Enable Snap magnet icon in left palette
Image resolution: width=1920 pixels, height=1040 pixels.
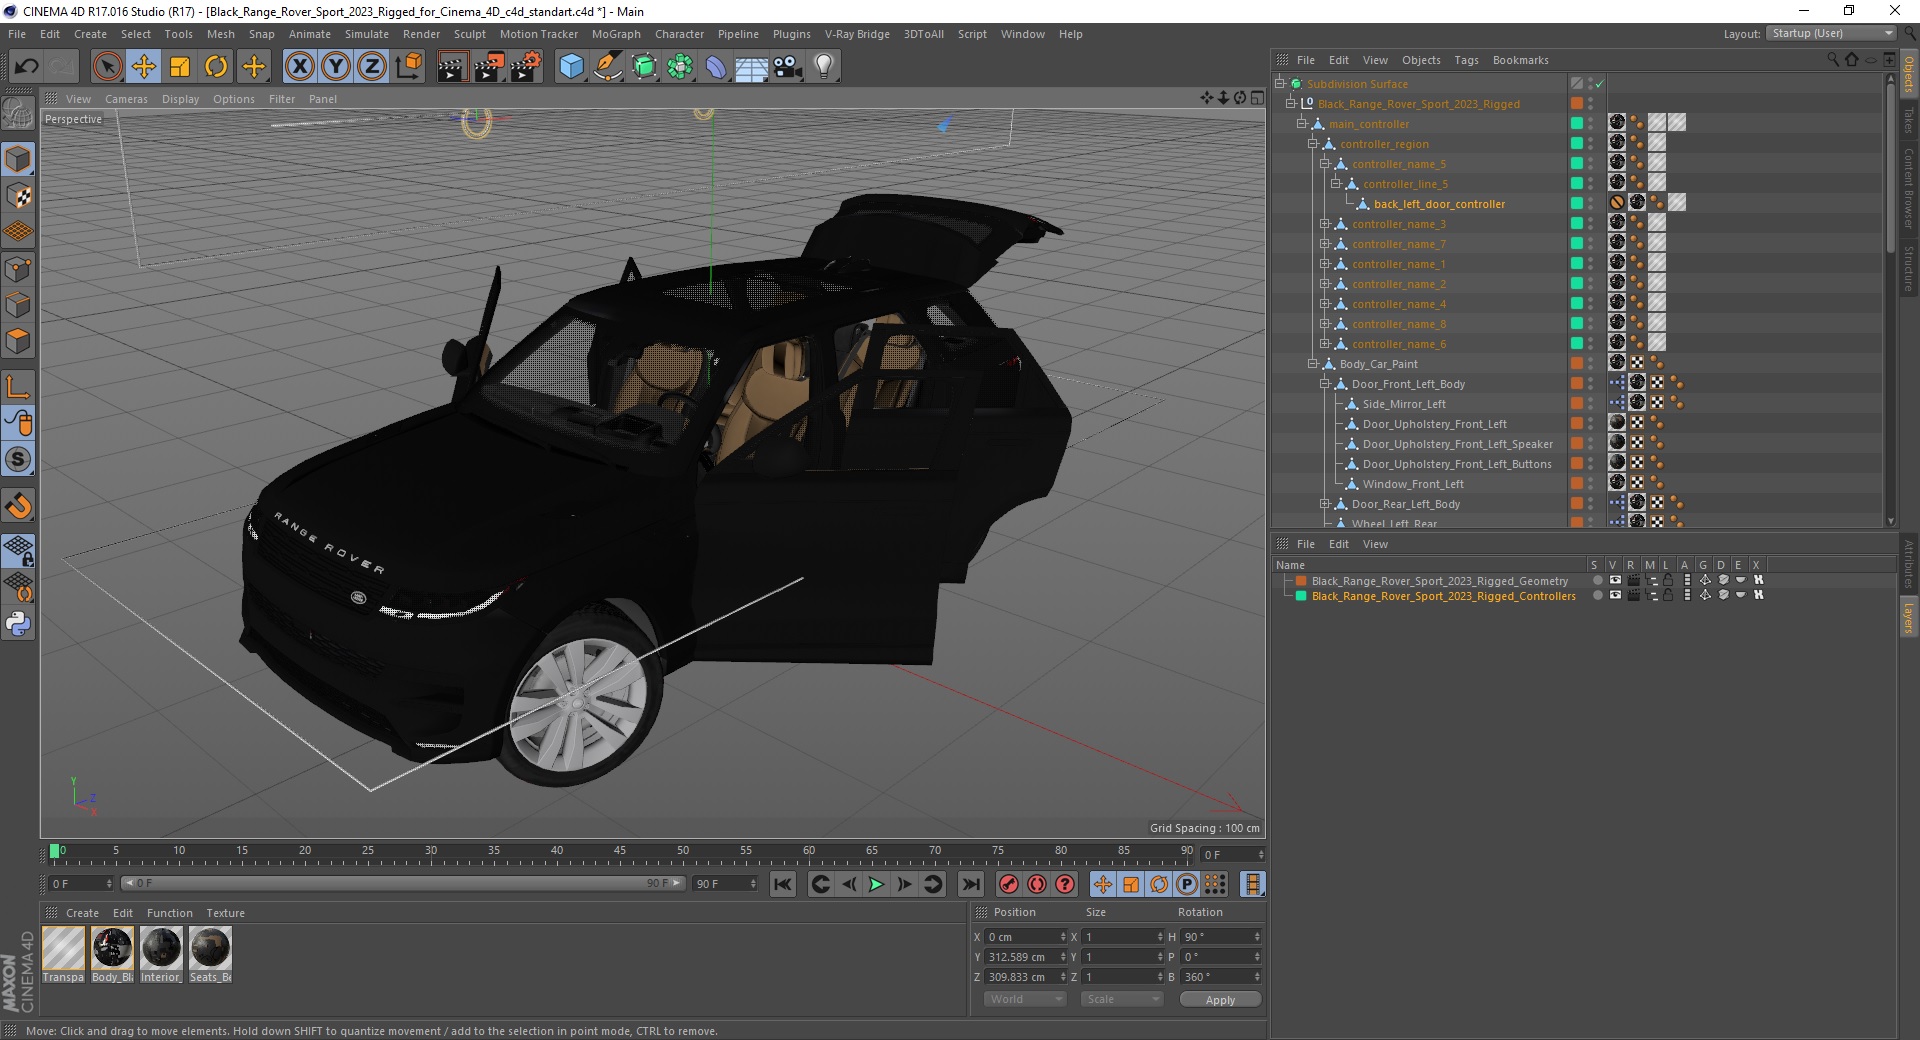tap(19, 506)
